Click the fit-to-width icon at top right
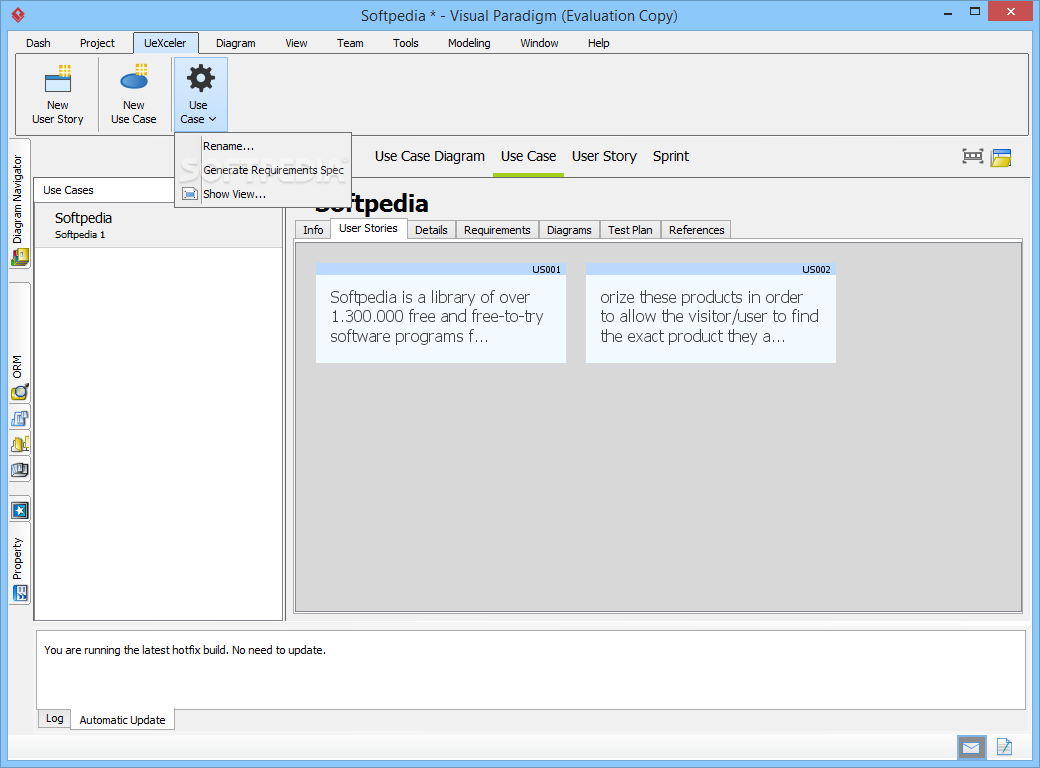 point(972,157)
